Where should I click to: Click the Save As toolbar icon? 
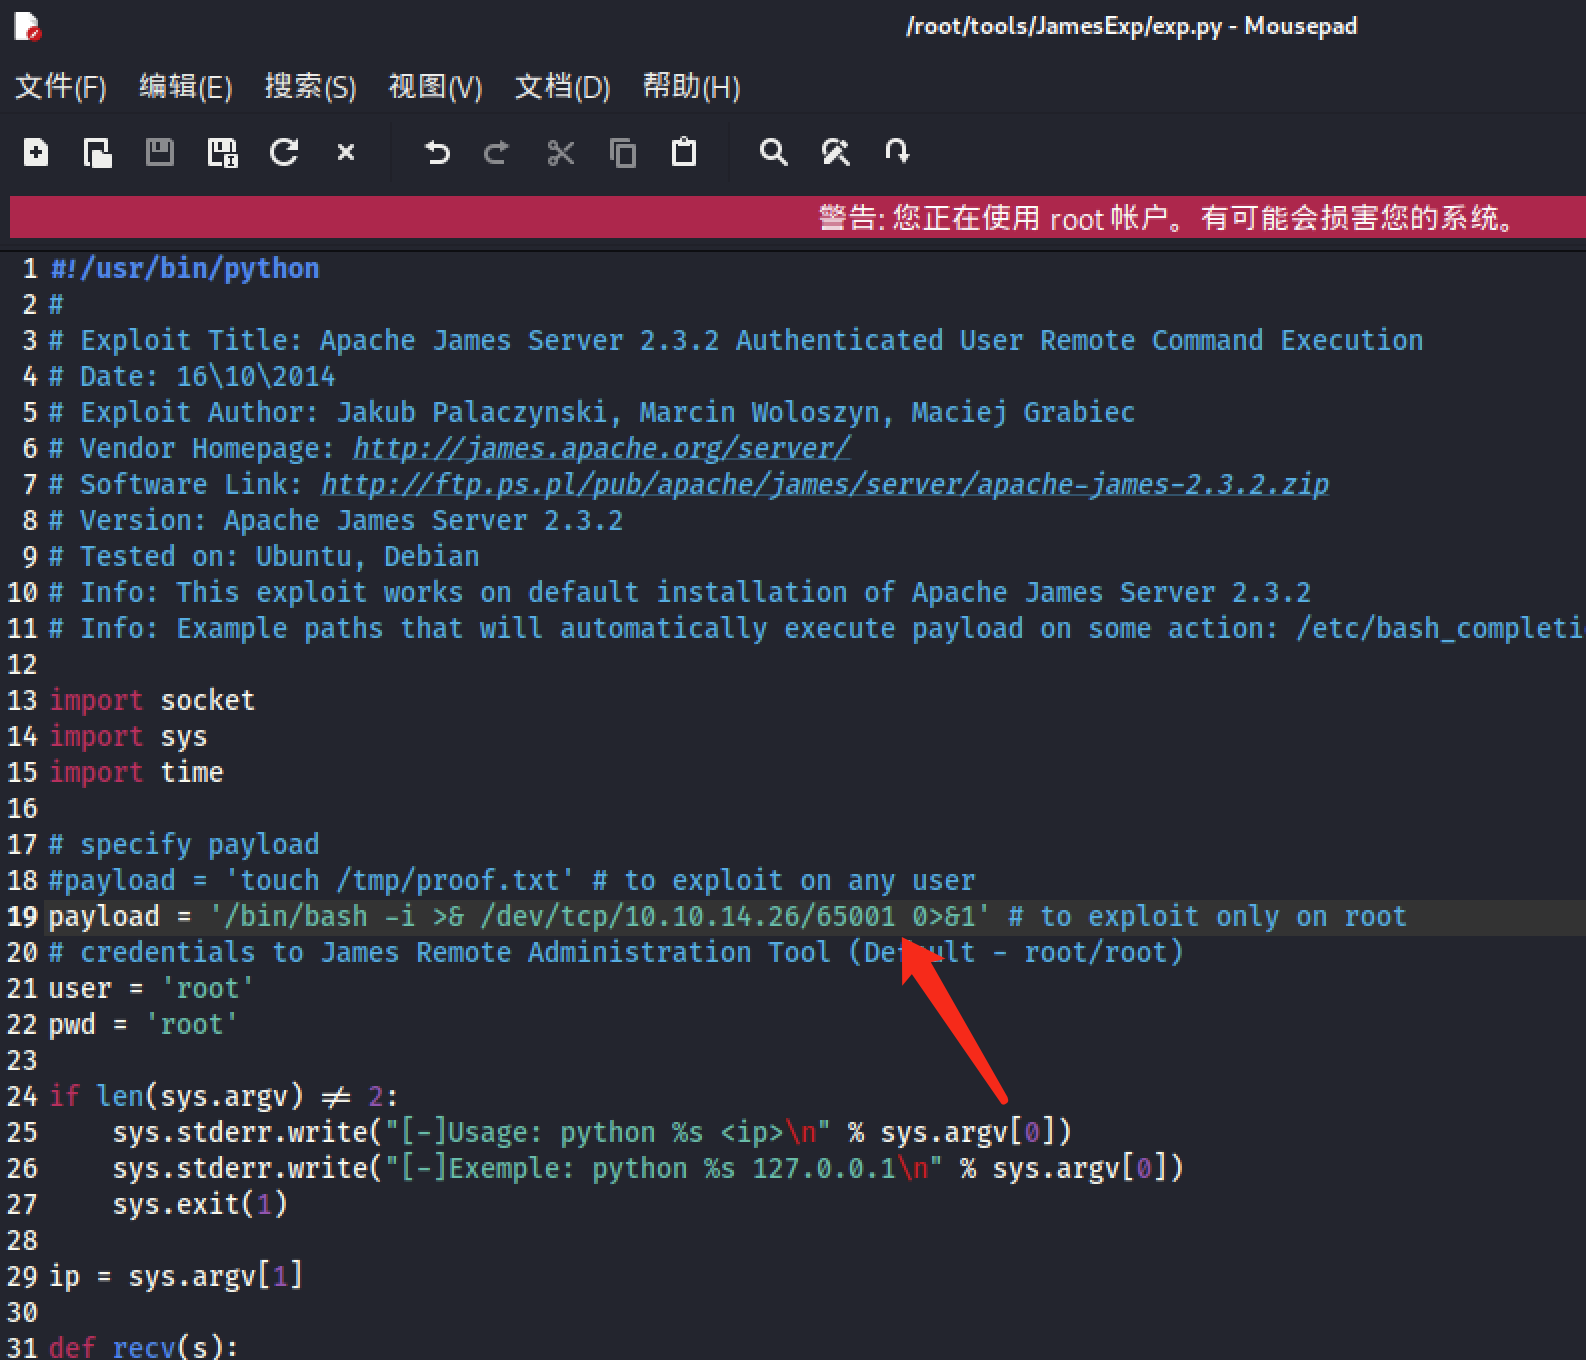(x=222, y=152)
